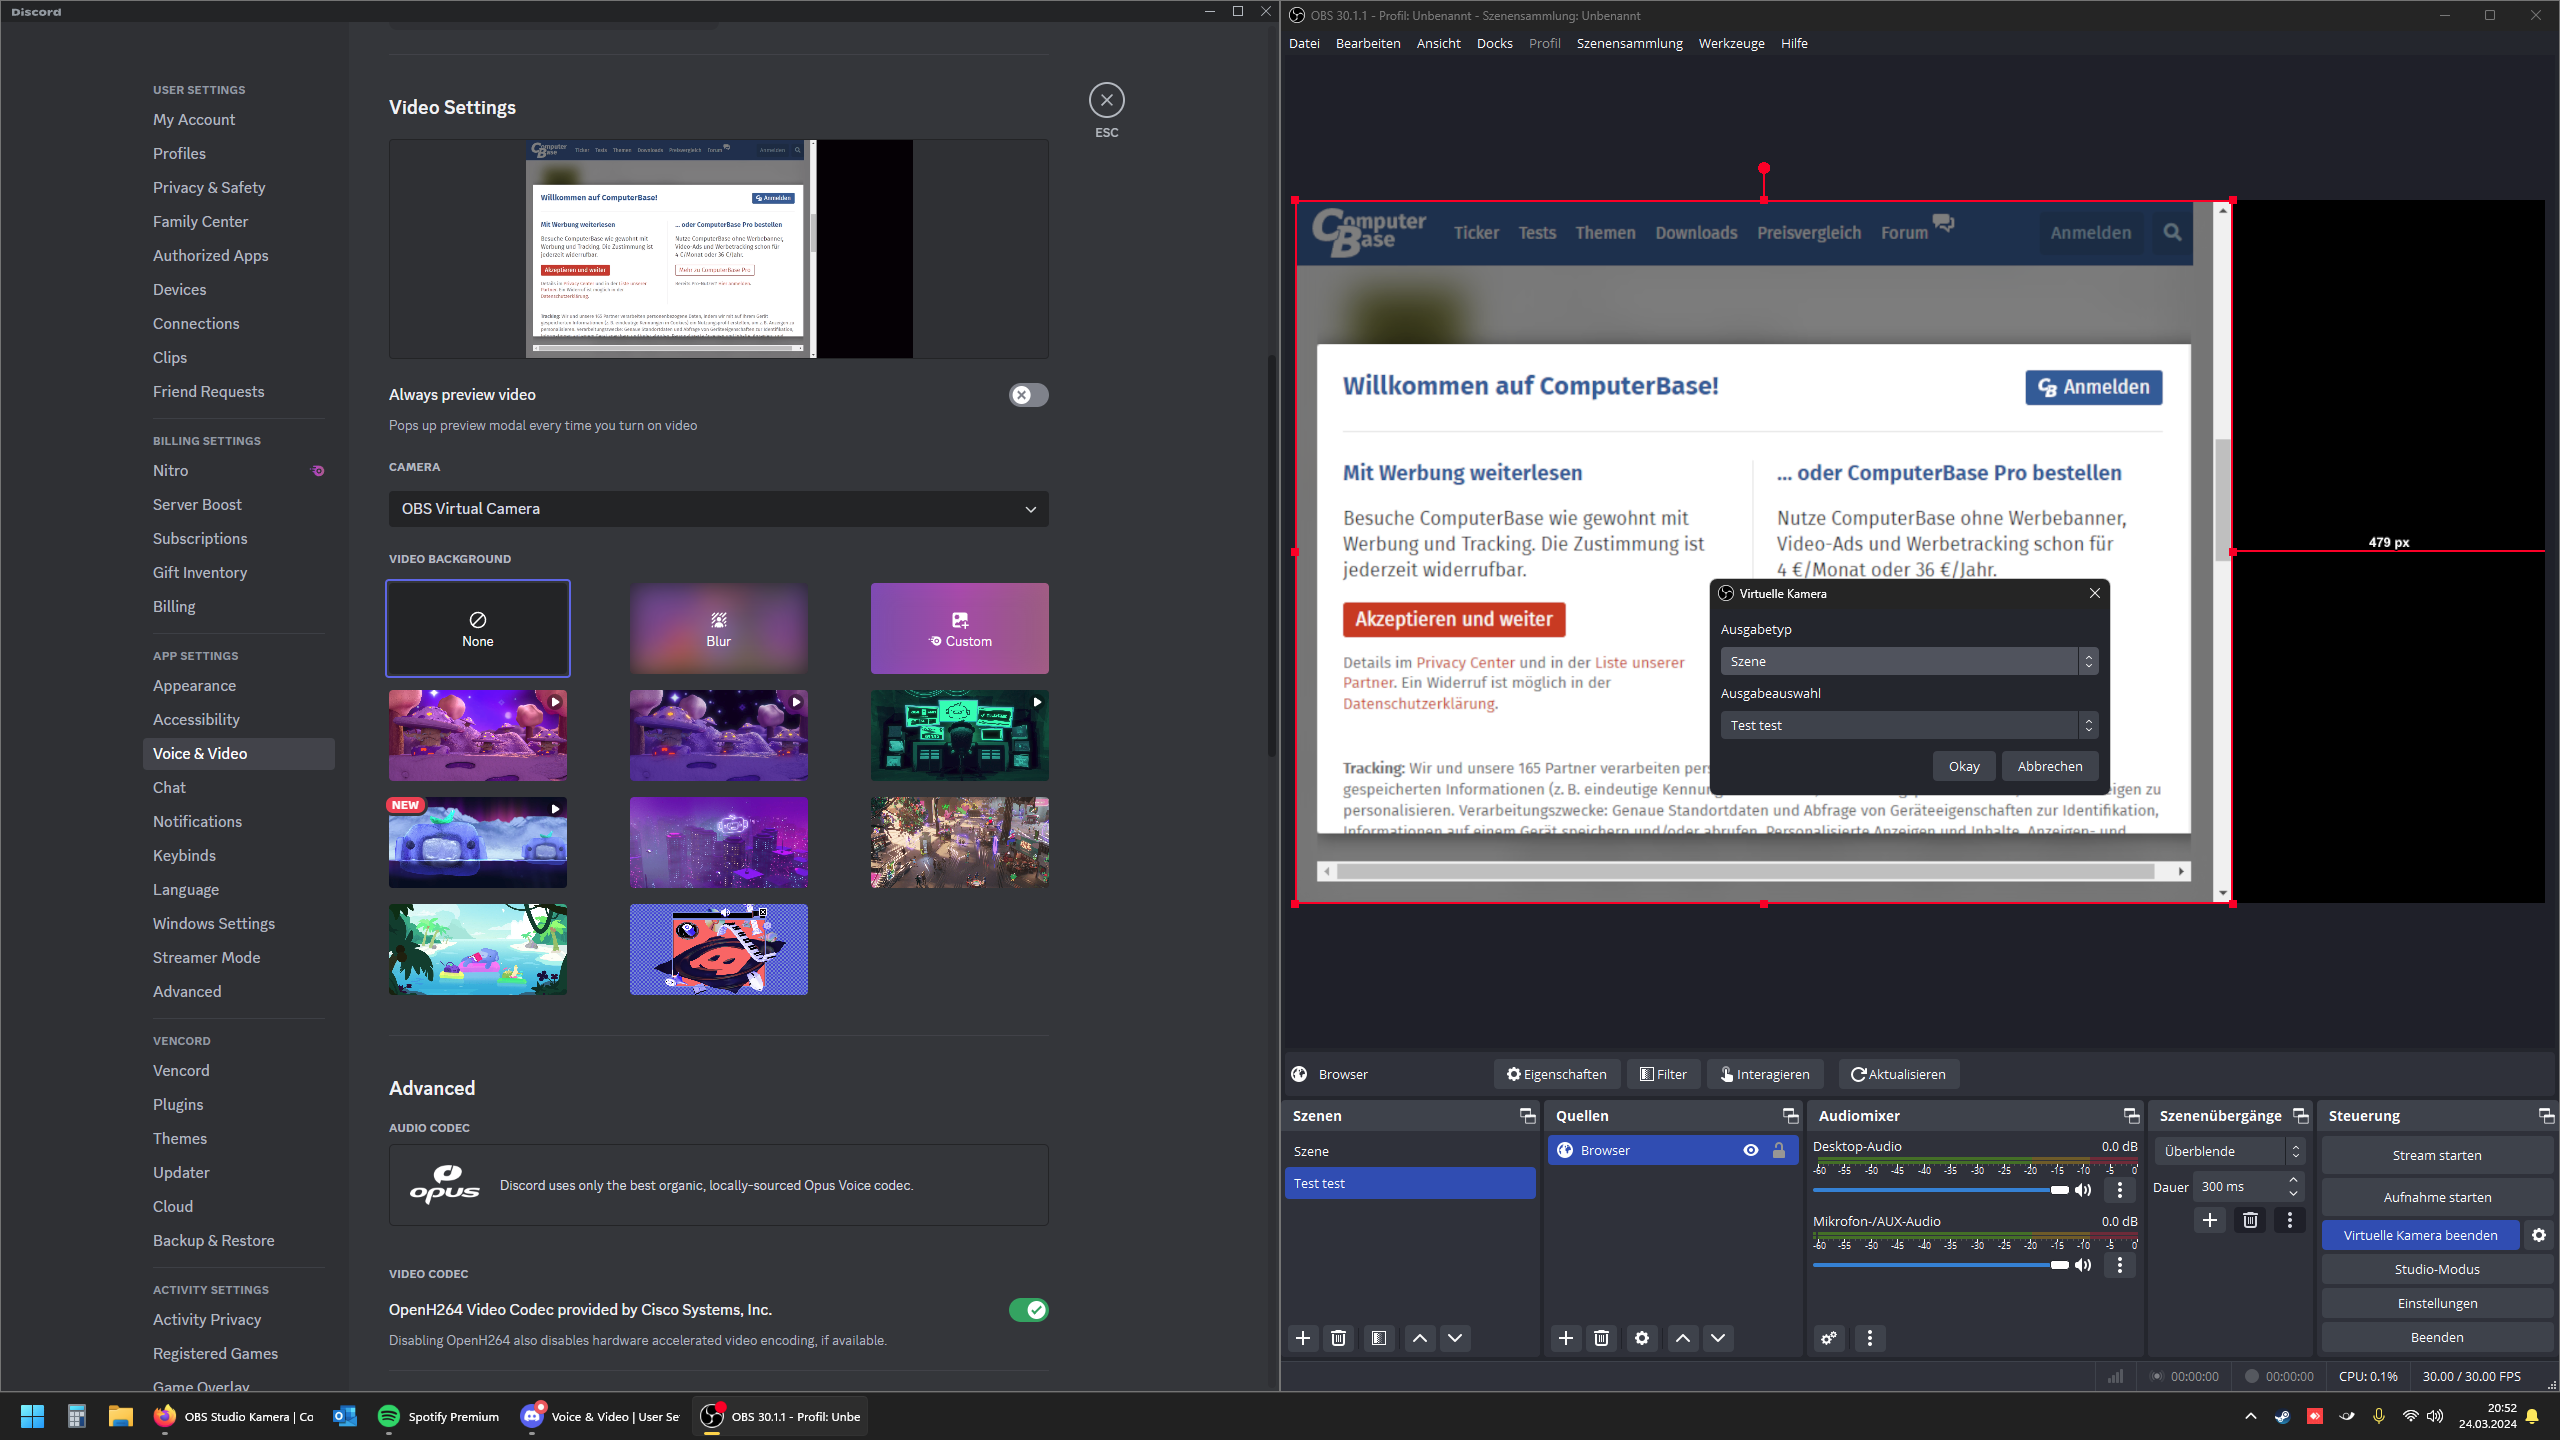Open source properties gear in Quellen
This screenshot has height=1440, width=2560.
(1642, 1338)
